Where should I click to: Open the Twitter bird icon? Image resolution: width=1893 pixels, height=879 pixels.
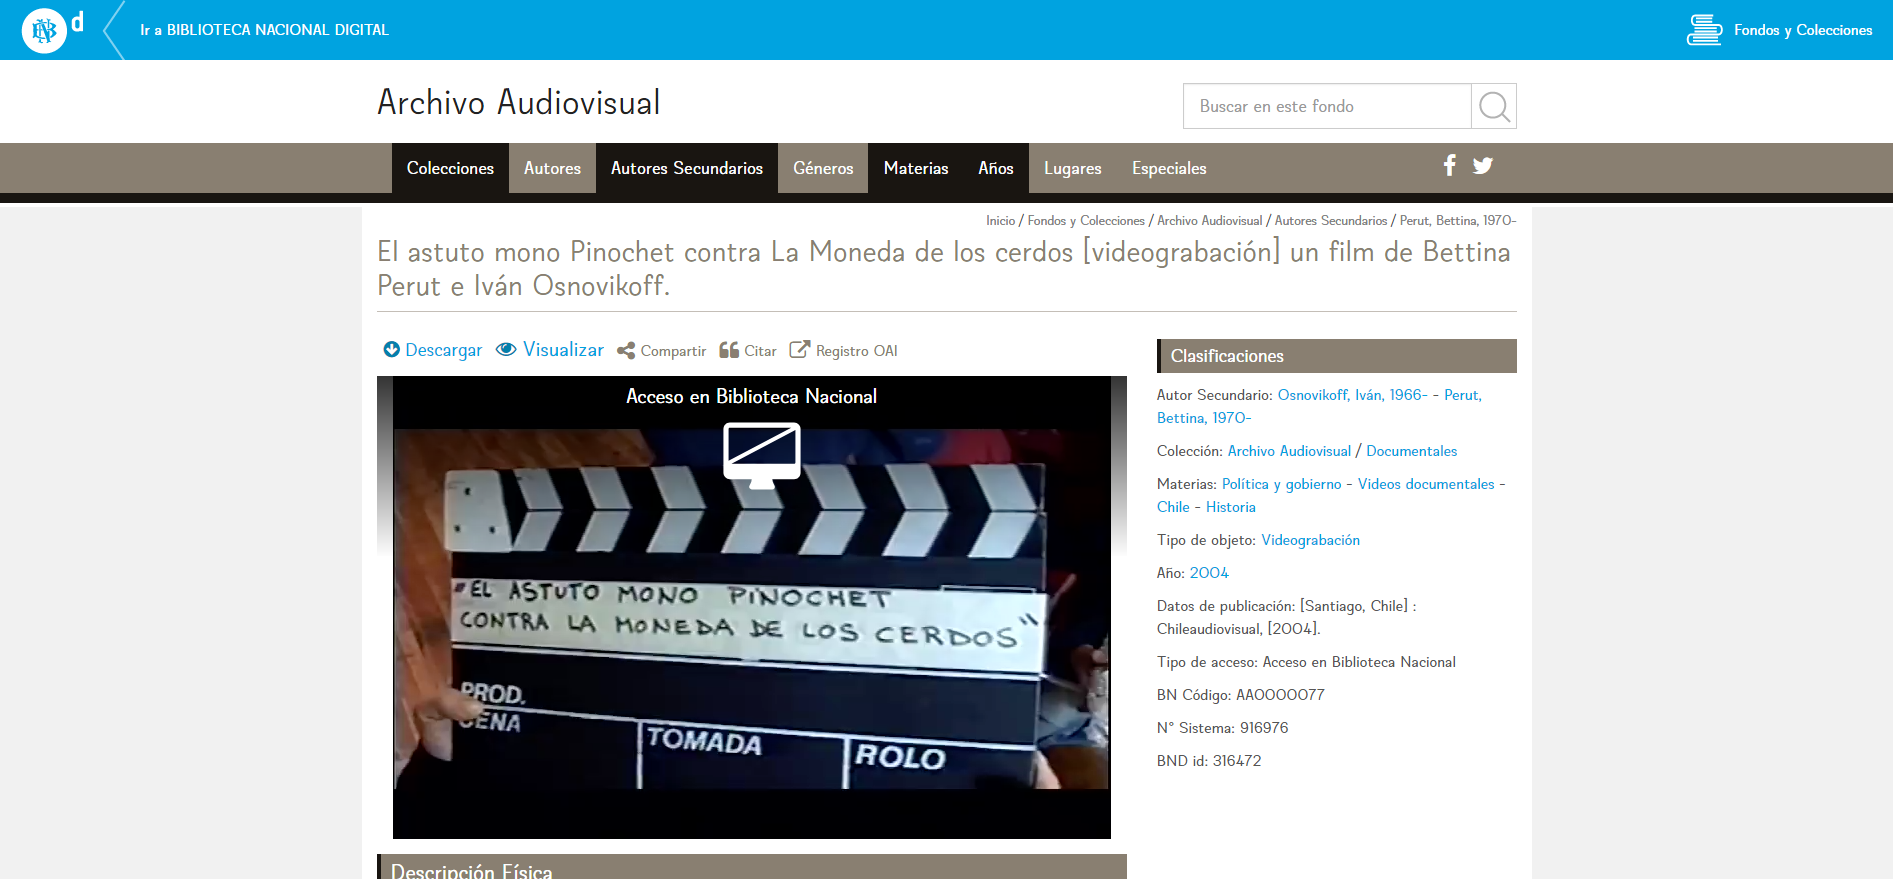pos(1483,166)
